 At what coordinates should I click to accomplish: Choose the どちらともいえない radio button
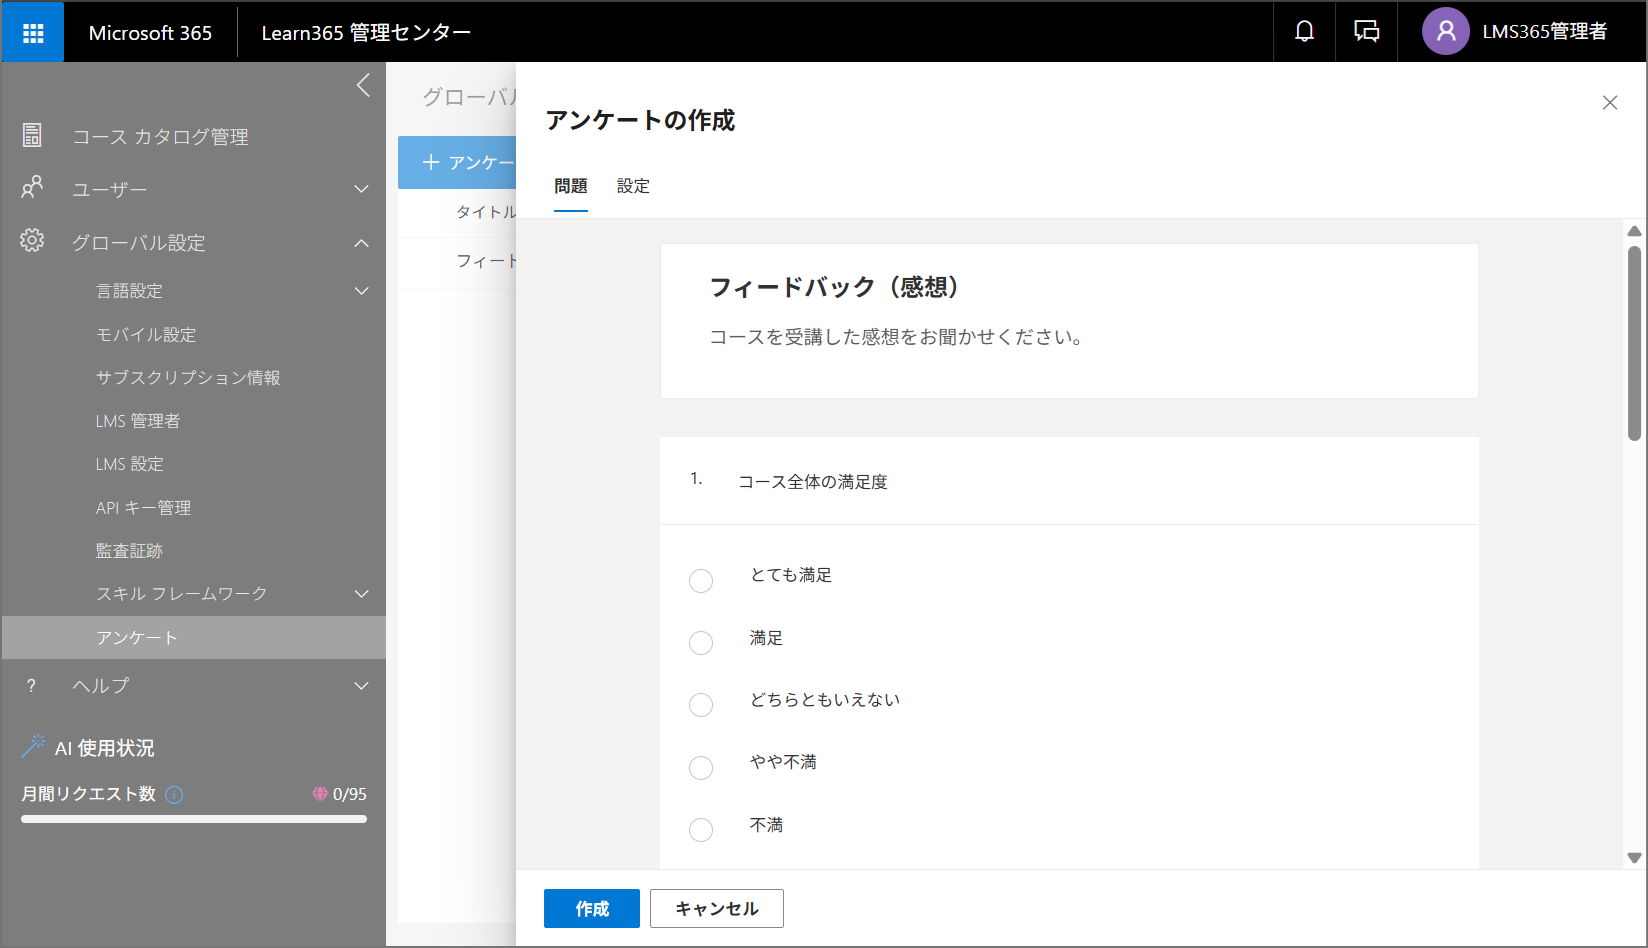pyautogui.click(x=701, y=705)
